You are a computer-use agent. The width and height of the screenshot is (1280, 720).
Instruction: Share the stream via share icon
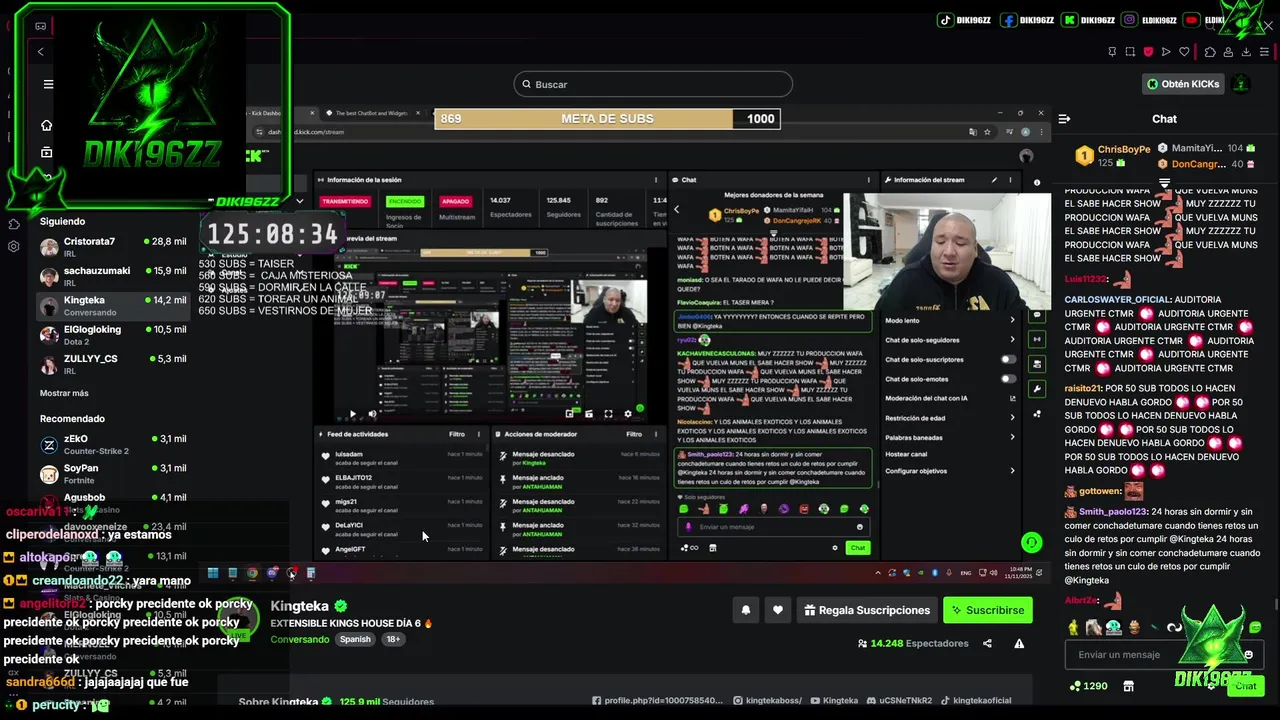tap(987, 644)
